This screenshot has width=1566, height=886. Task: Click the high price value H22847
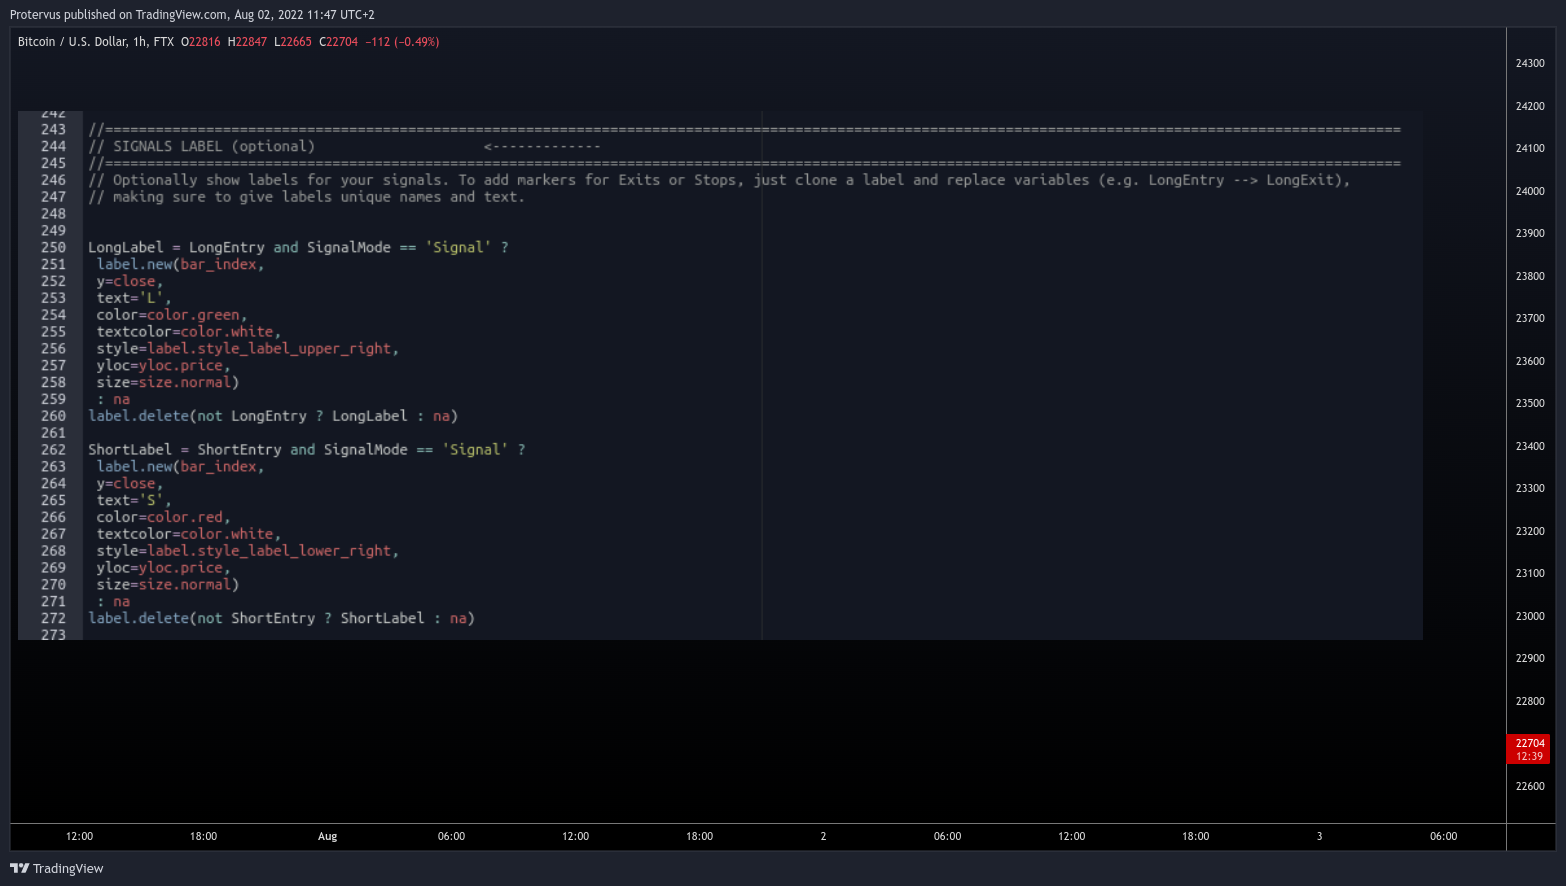click(x=247, y=42)
